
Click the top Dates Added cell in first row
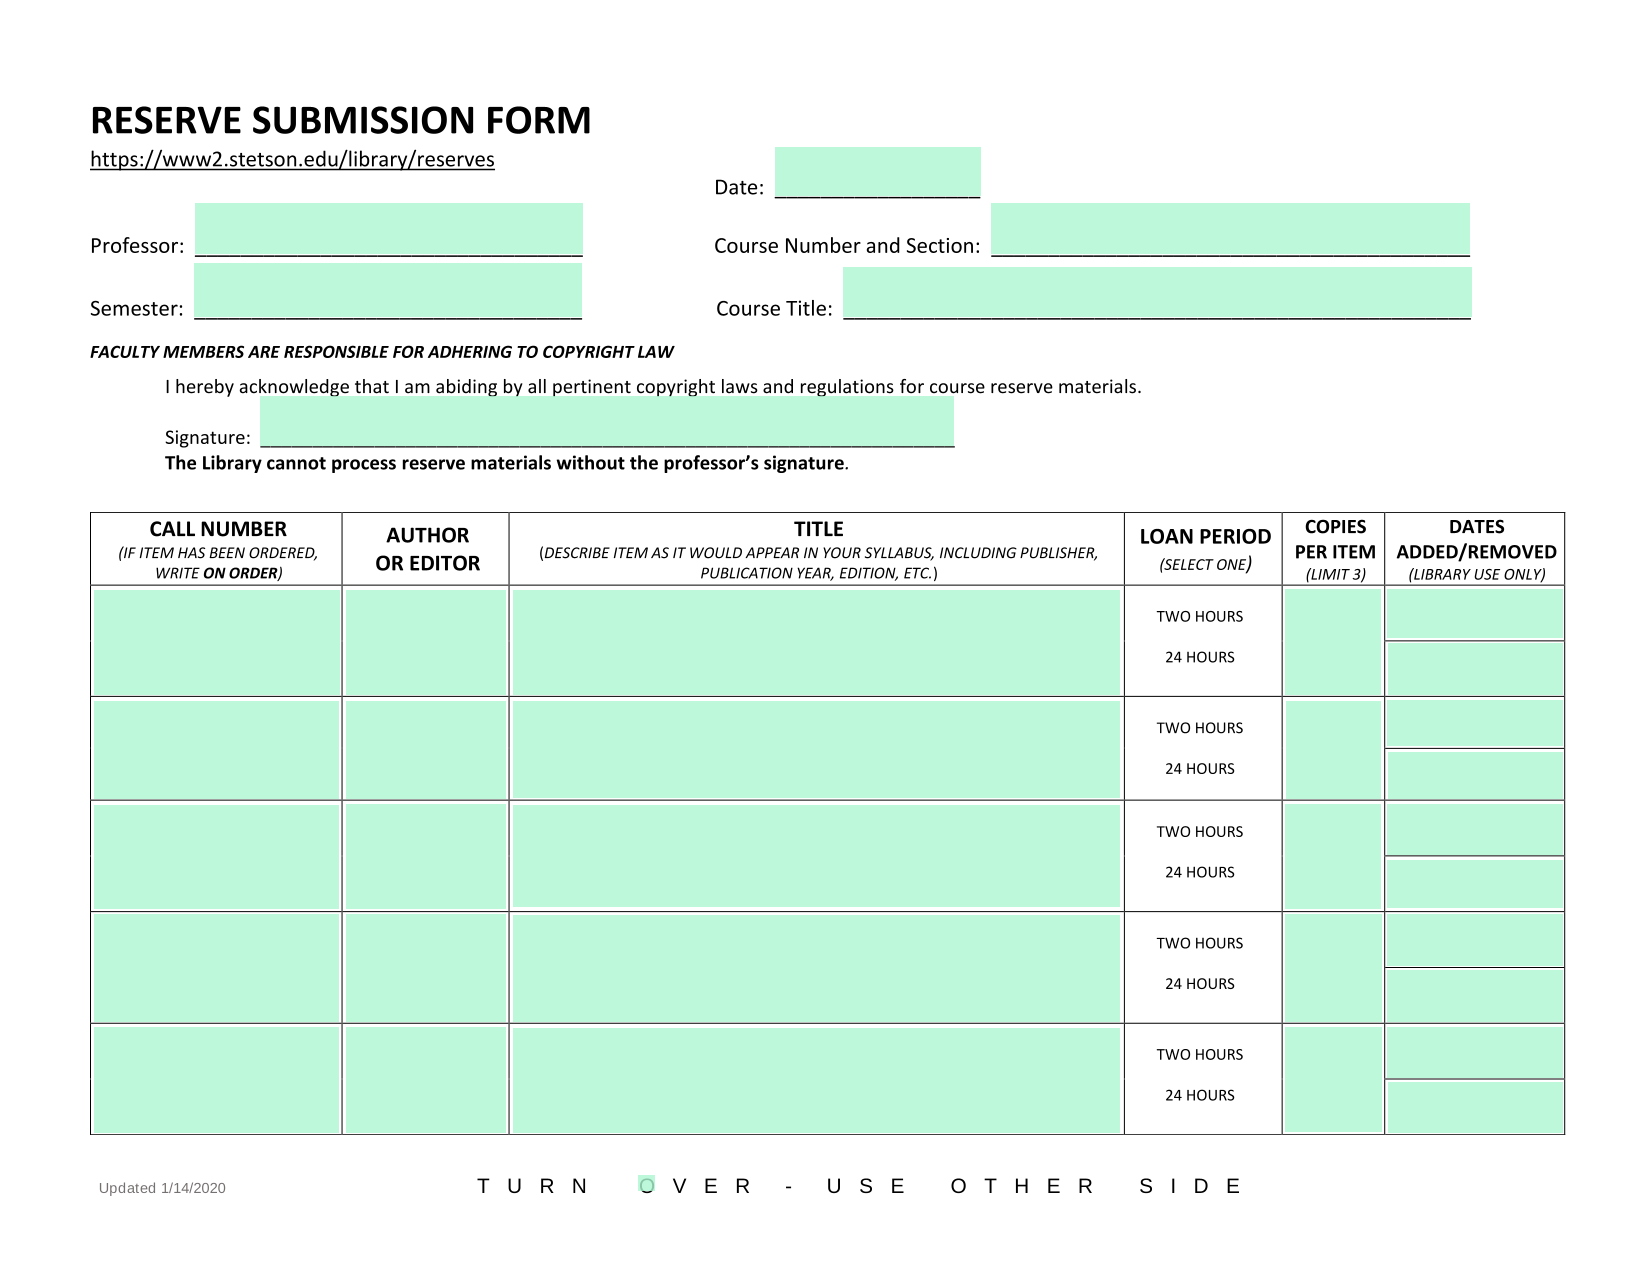pyautogui.click(x=1475, y=614)
